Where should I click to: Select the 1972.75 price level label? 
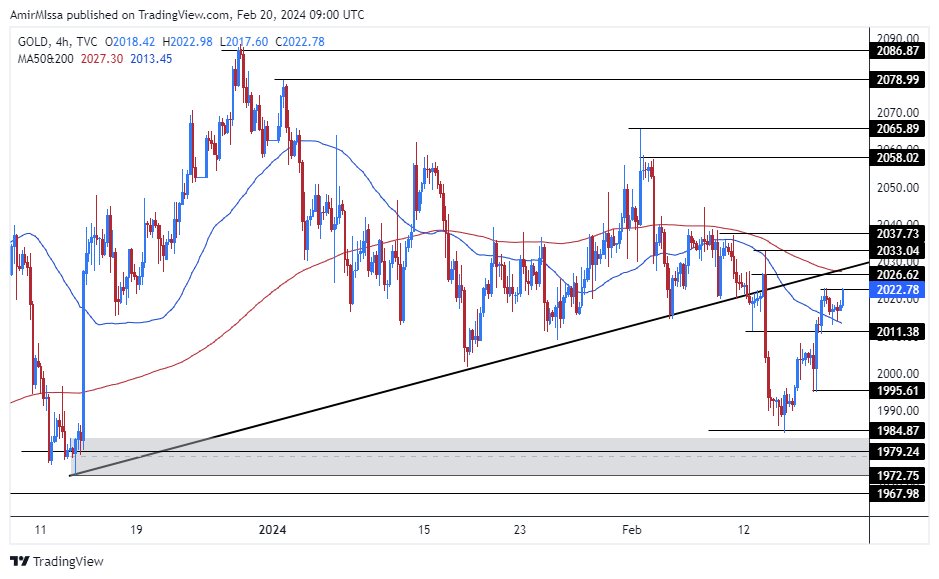click(897, 476)
